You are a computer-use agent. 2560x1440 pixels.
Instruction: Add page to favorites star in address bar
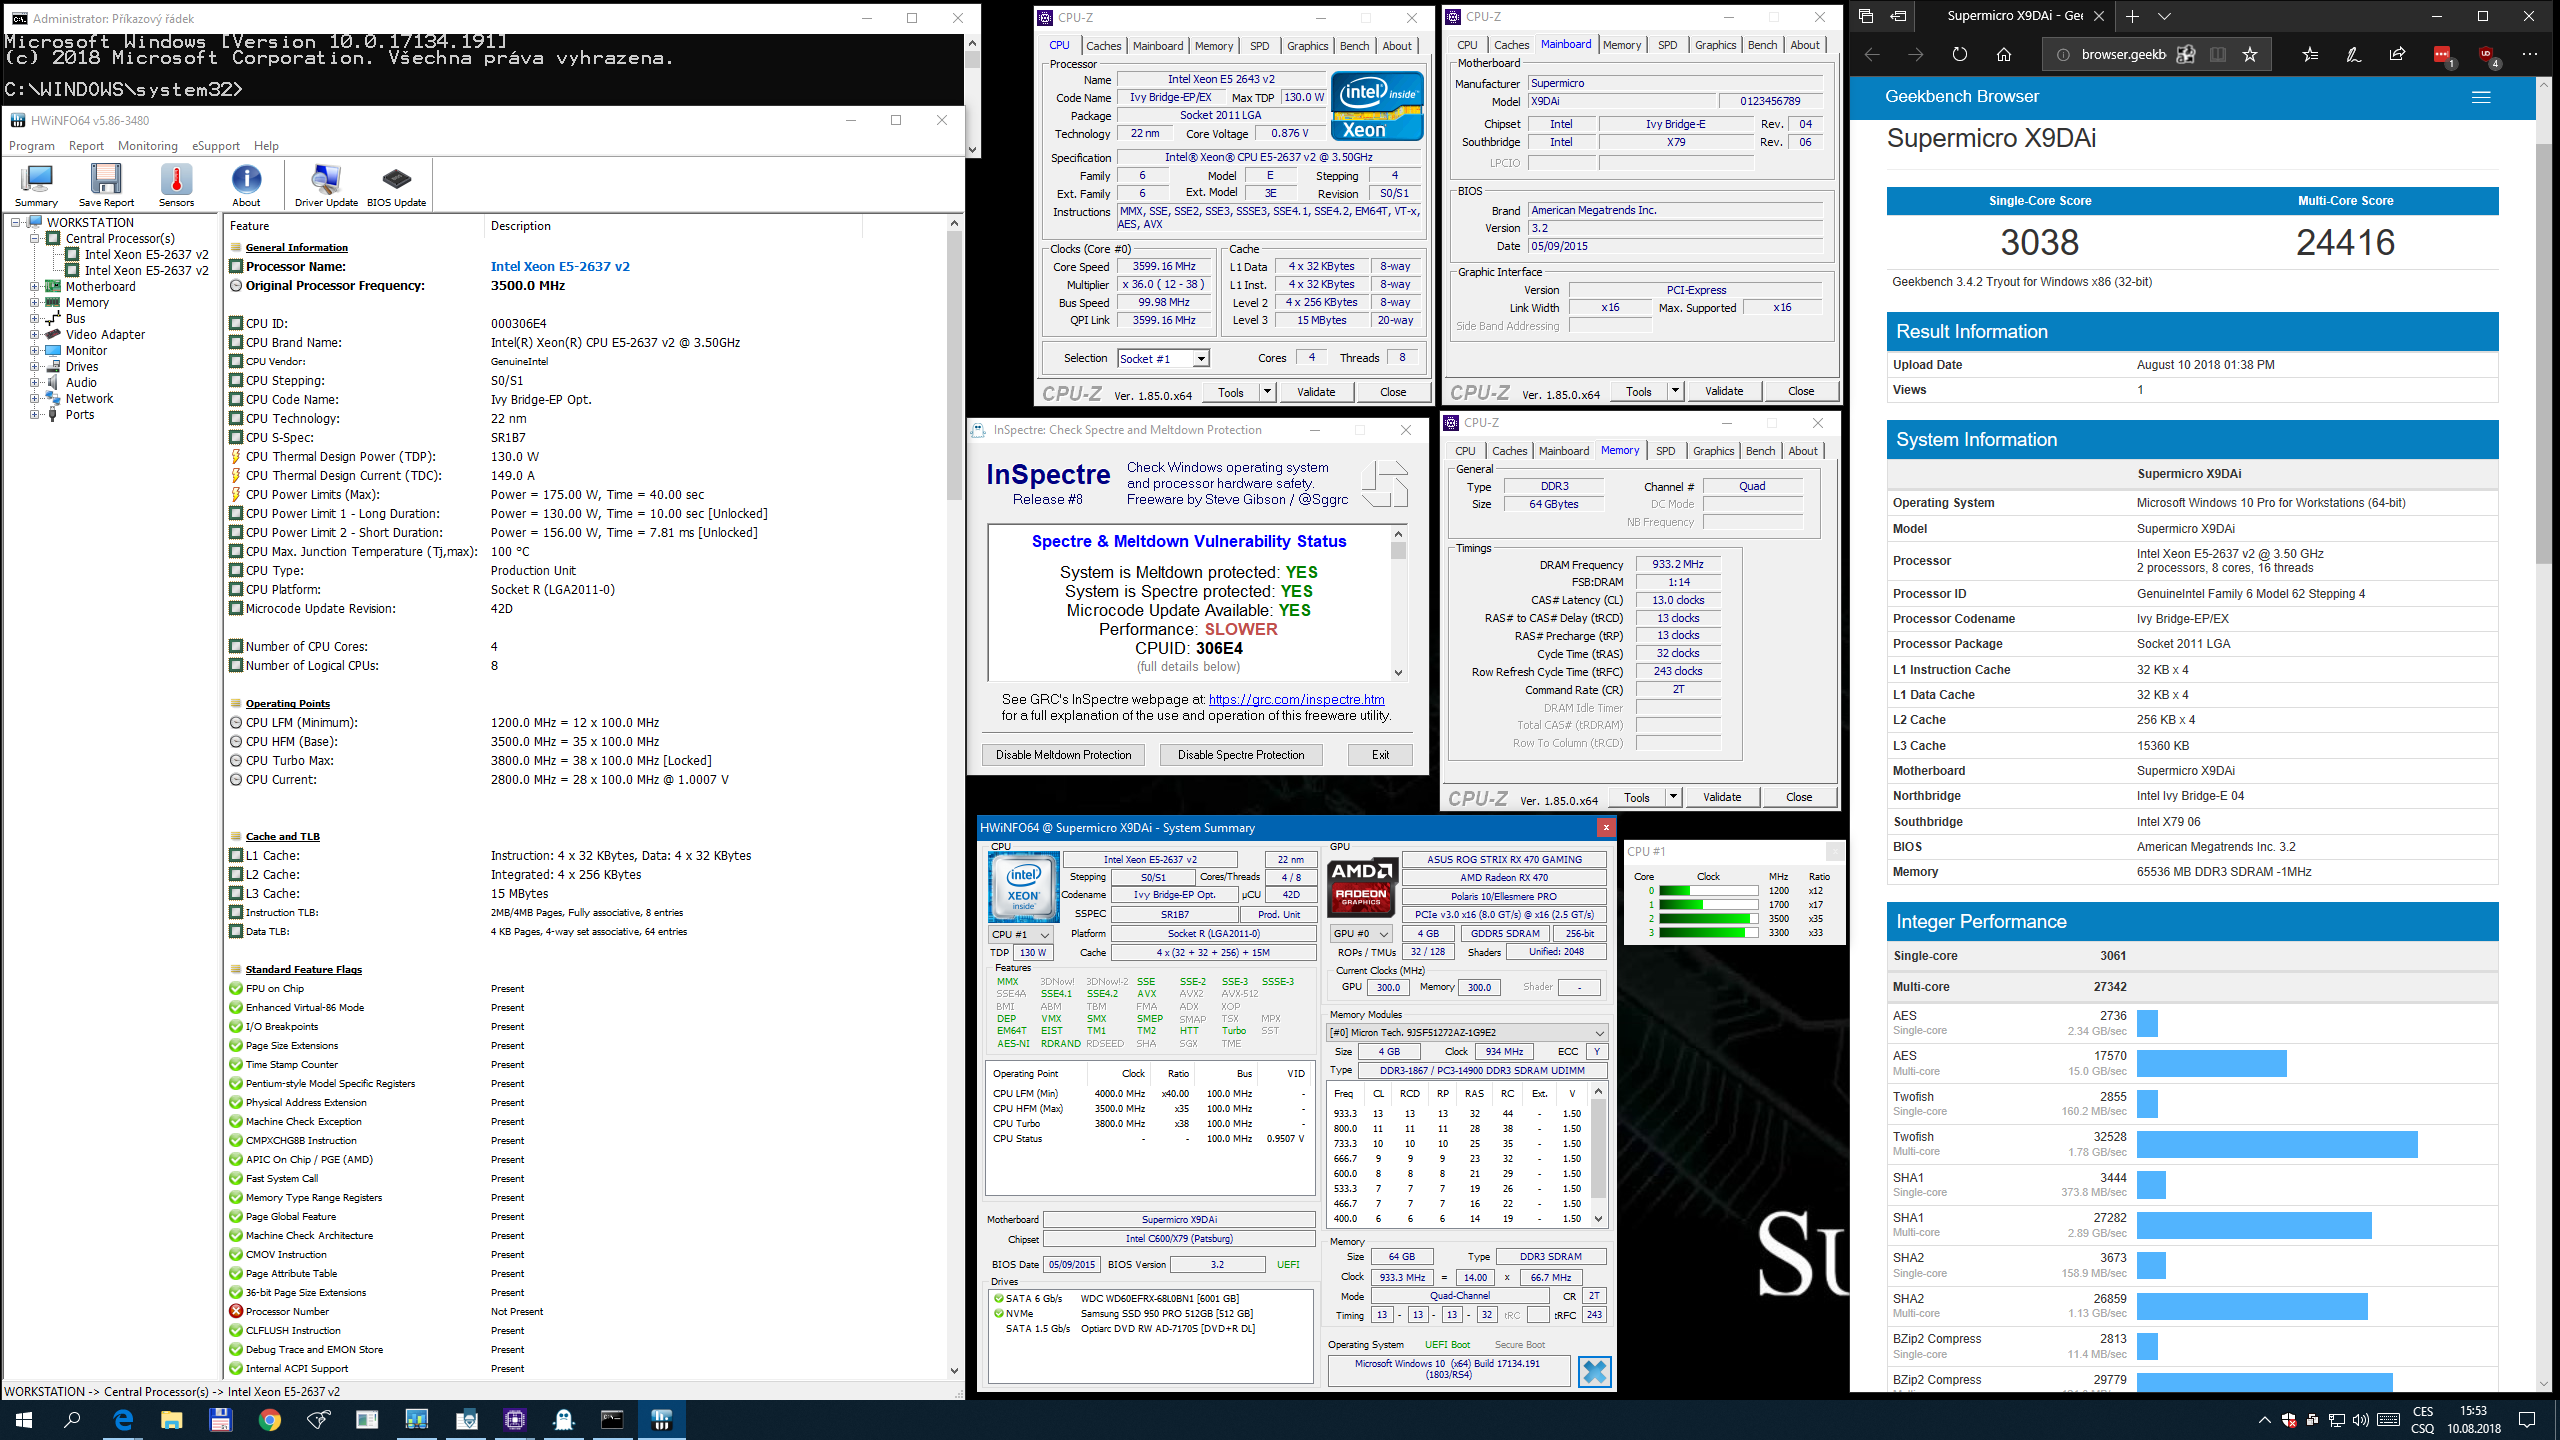tap(2250, 54)
